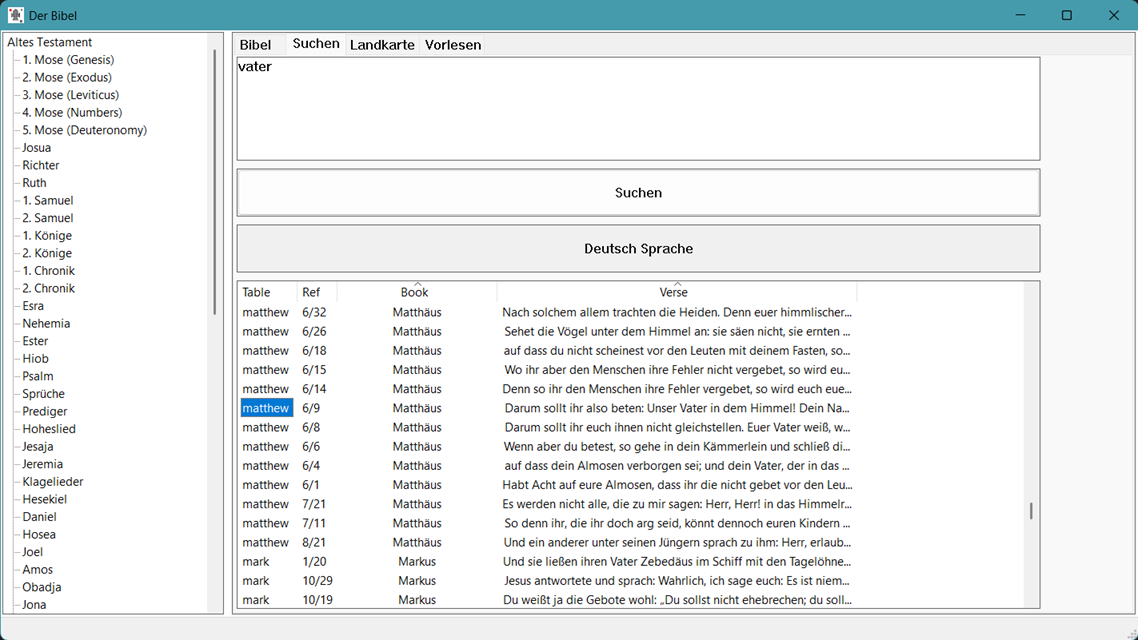Select the verse 'Du weißt ja die Gebote wohl'

pyautogui.click(x=677, y=600)
